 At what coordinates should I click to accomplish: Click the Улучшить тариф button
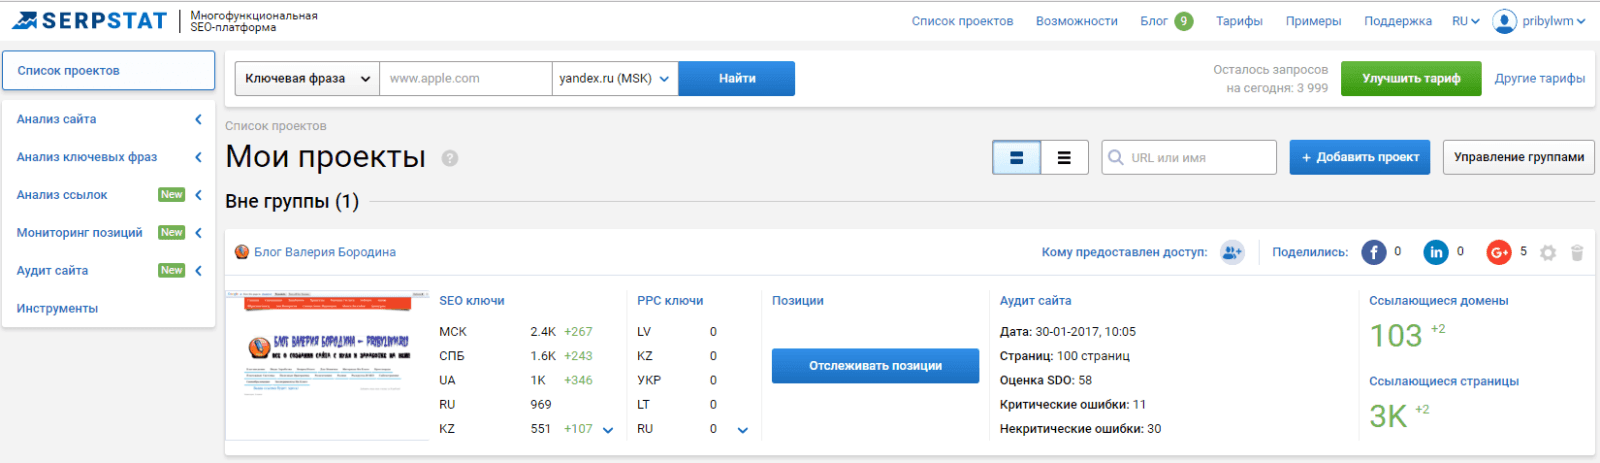1411,78
